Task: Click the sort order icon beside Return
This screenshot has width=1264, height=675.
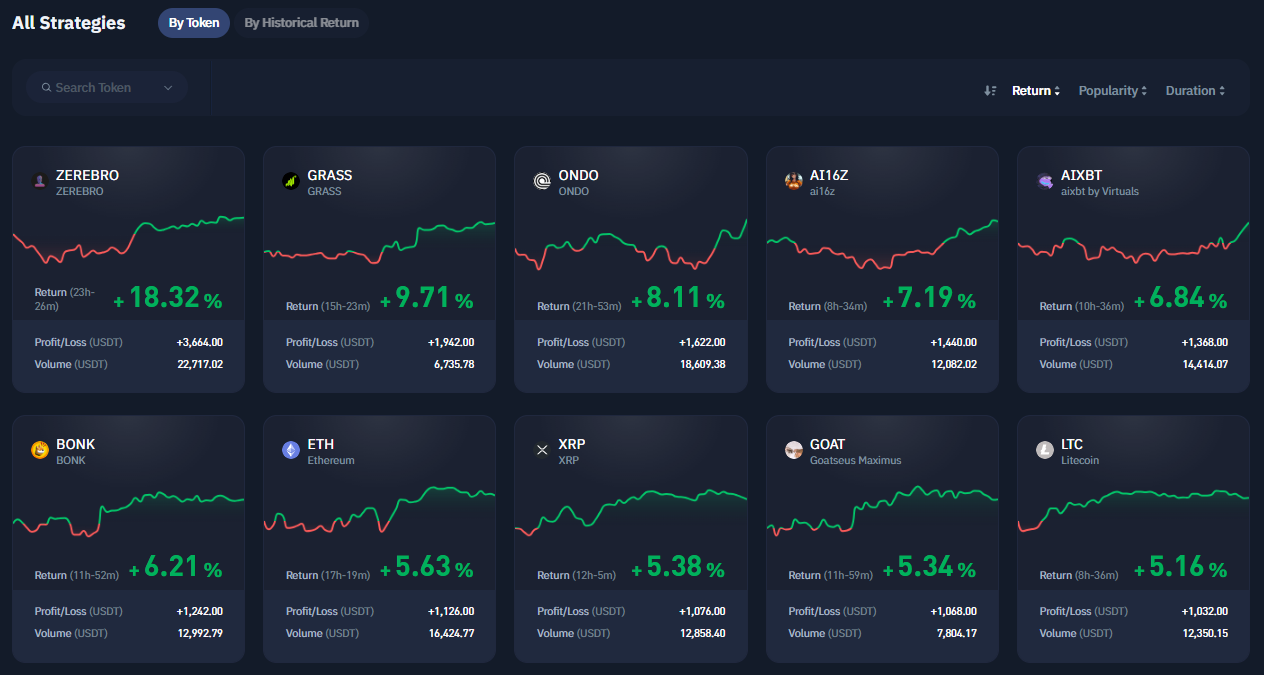Action: [990, 91]
